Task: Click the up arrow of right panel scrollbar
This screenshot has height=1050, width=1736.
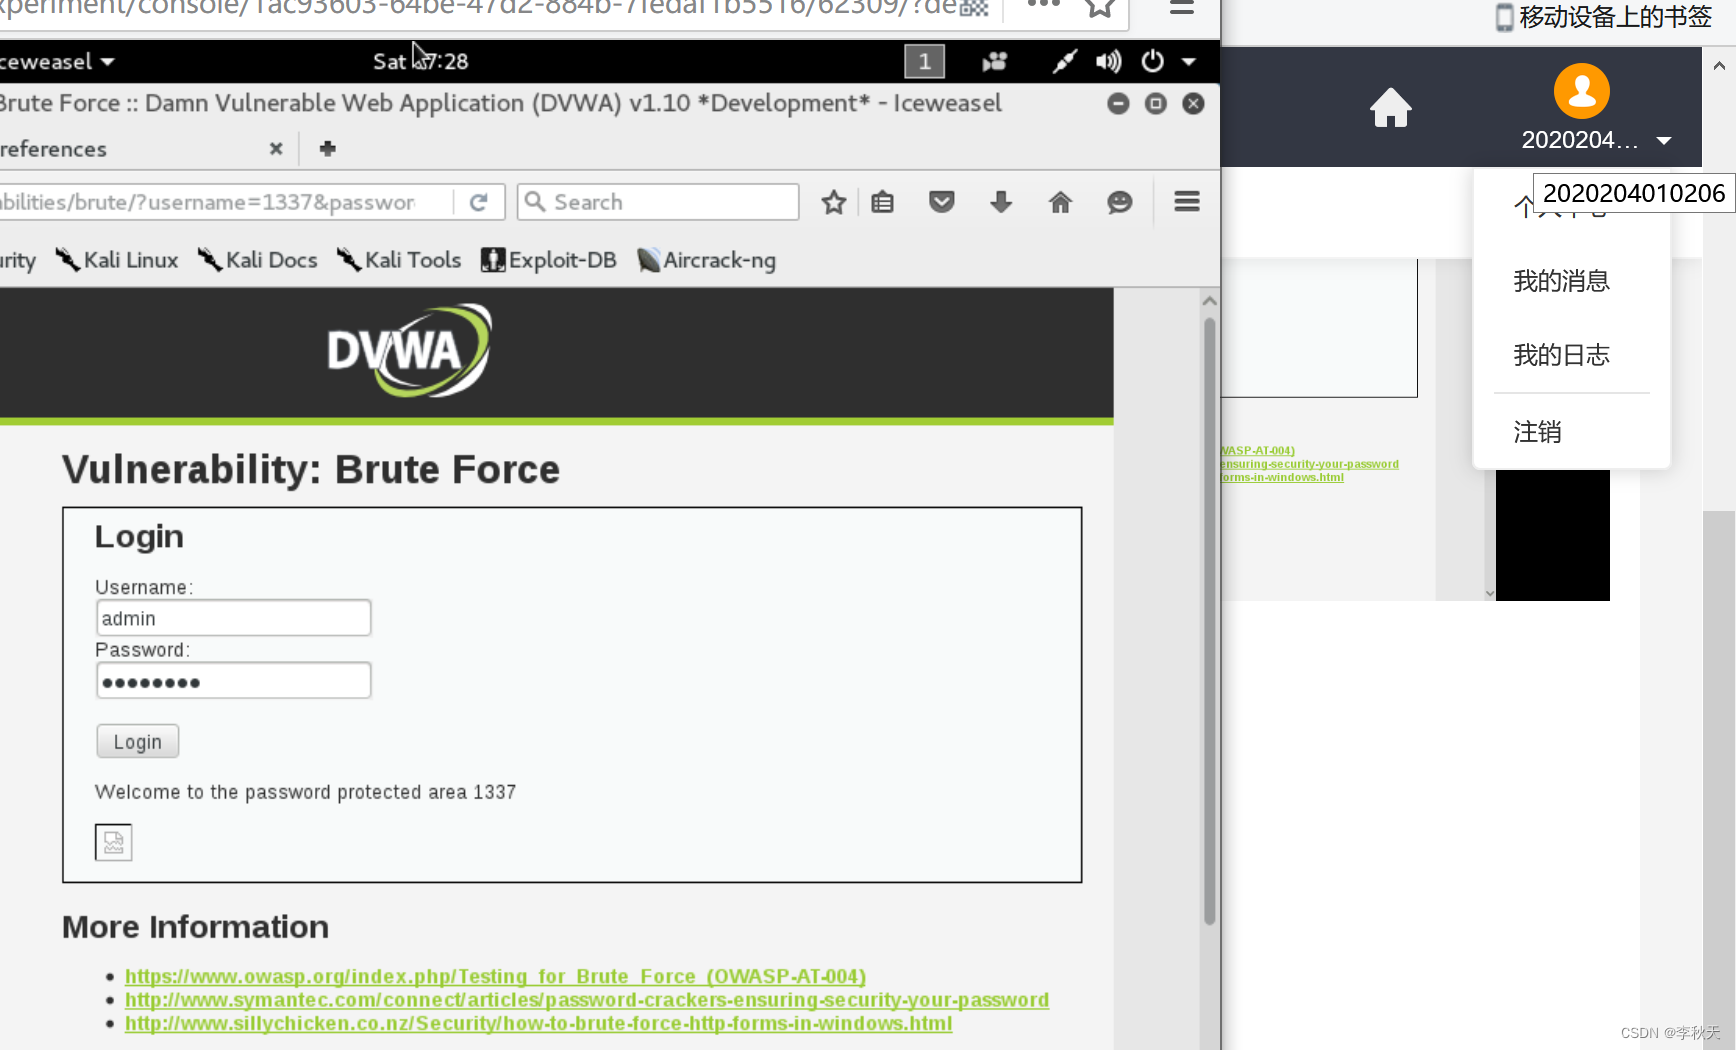Action: click(1719, 66)
